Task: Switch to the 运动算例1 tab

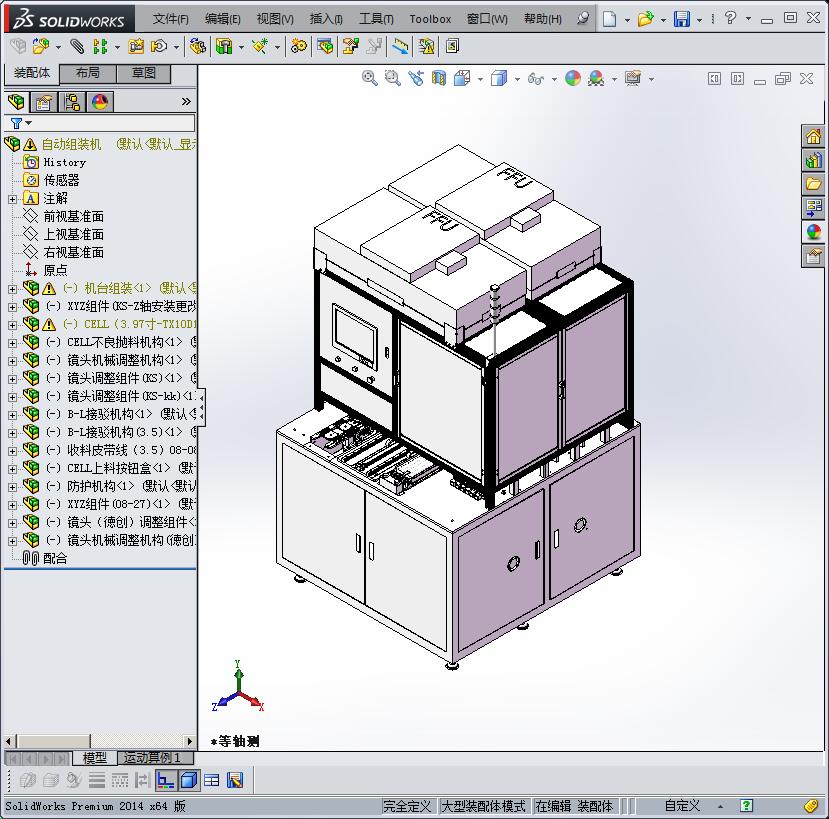Action: pyautogui.click(x=153, y=758)
